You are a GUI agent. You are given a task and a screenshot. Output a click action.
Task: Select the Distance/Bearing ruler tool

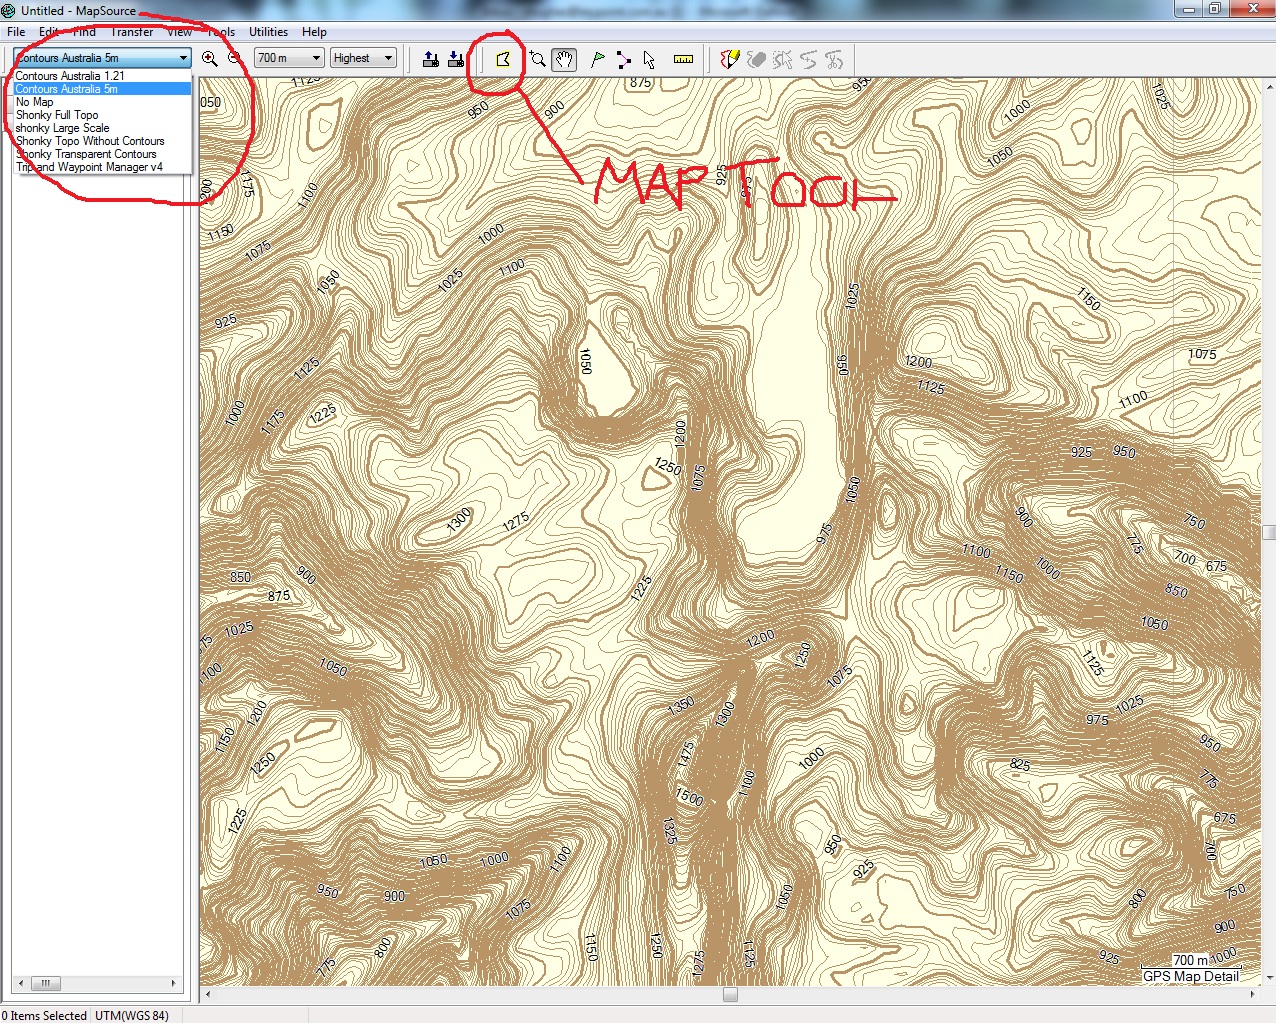coord(683,59)
